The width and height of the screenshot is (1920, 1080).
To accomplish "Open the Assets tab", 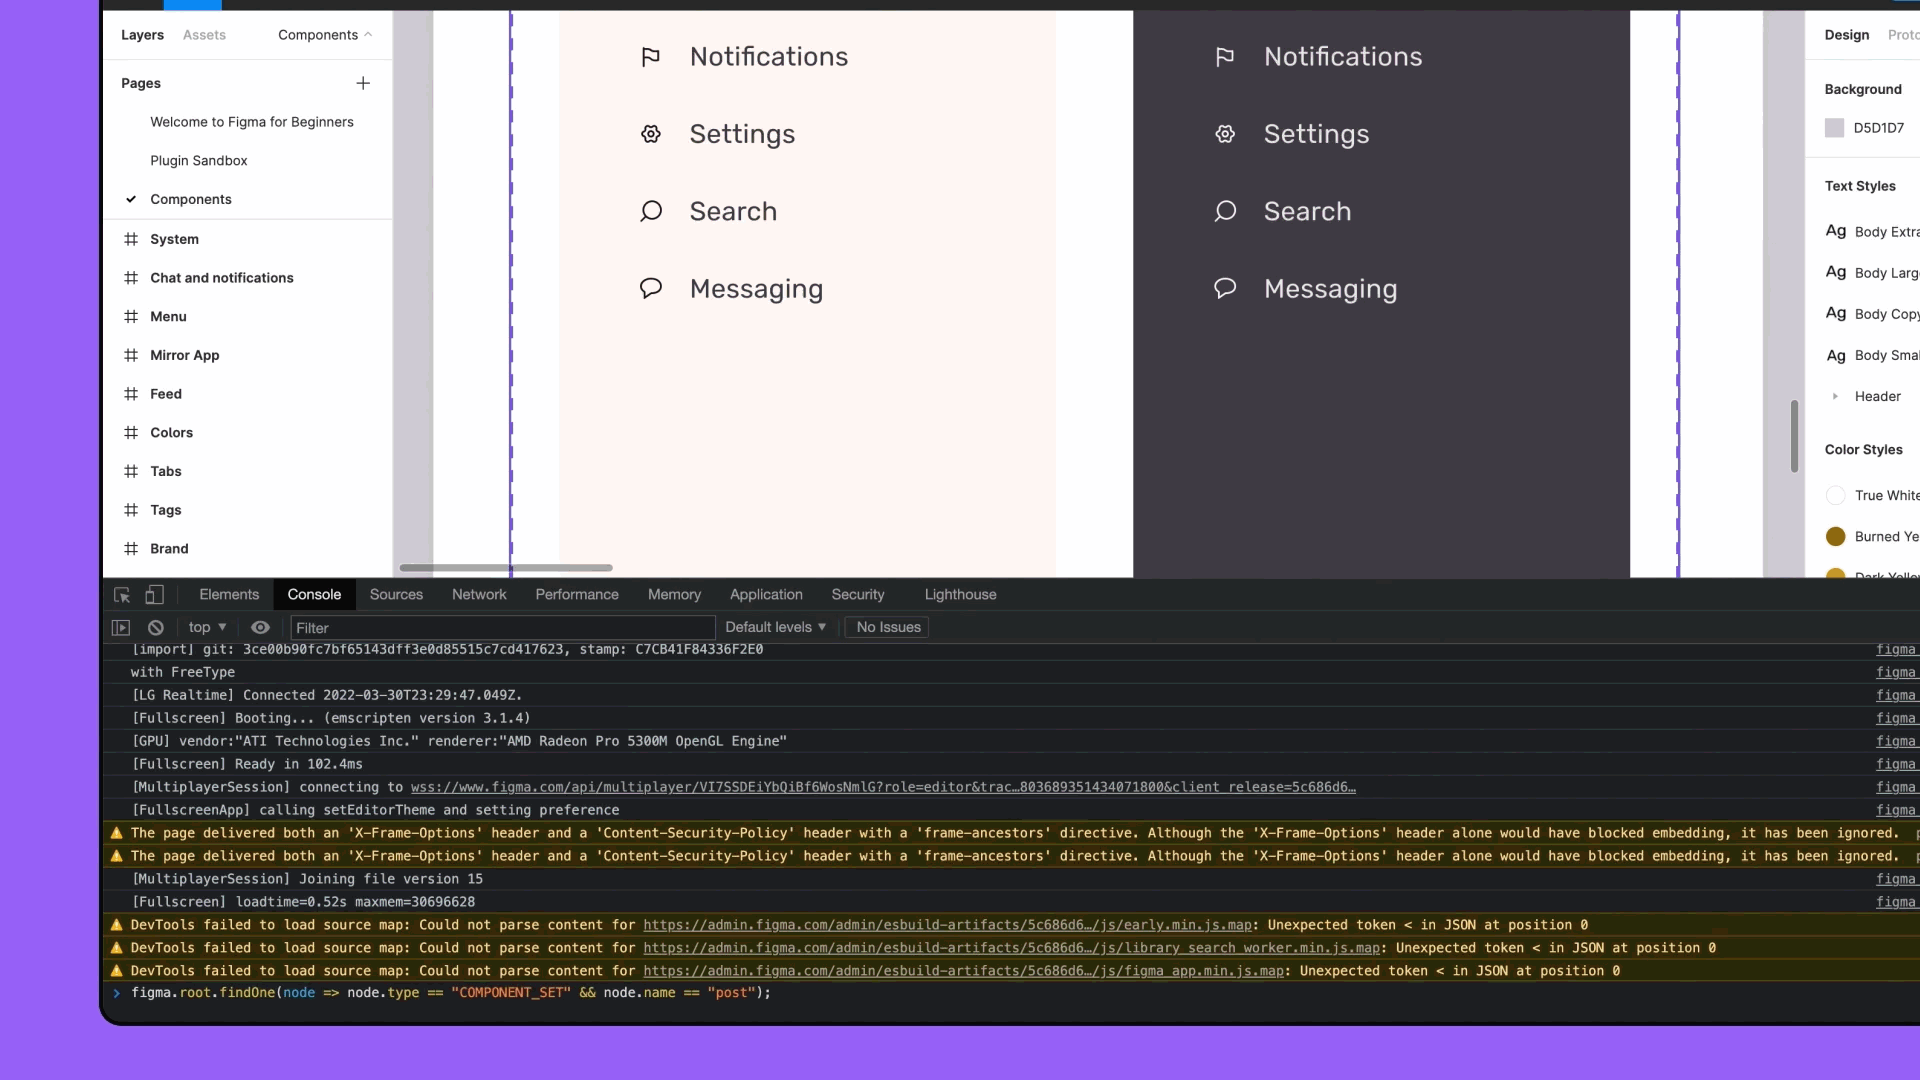I will tap(204, 35).
